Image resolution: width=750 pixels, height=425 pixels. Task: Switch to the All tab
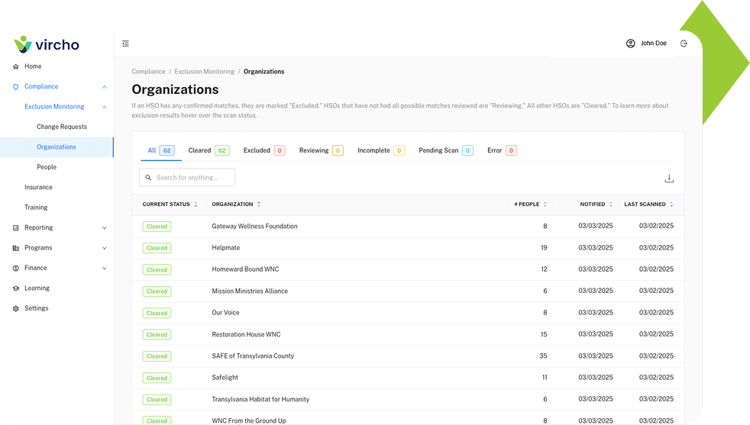point(161,151)
